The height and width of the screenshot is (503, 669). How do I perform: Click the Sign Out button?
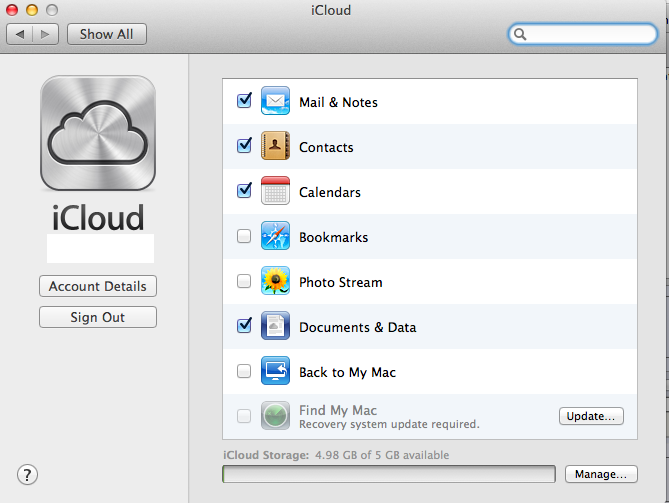point(98,317)
